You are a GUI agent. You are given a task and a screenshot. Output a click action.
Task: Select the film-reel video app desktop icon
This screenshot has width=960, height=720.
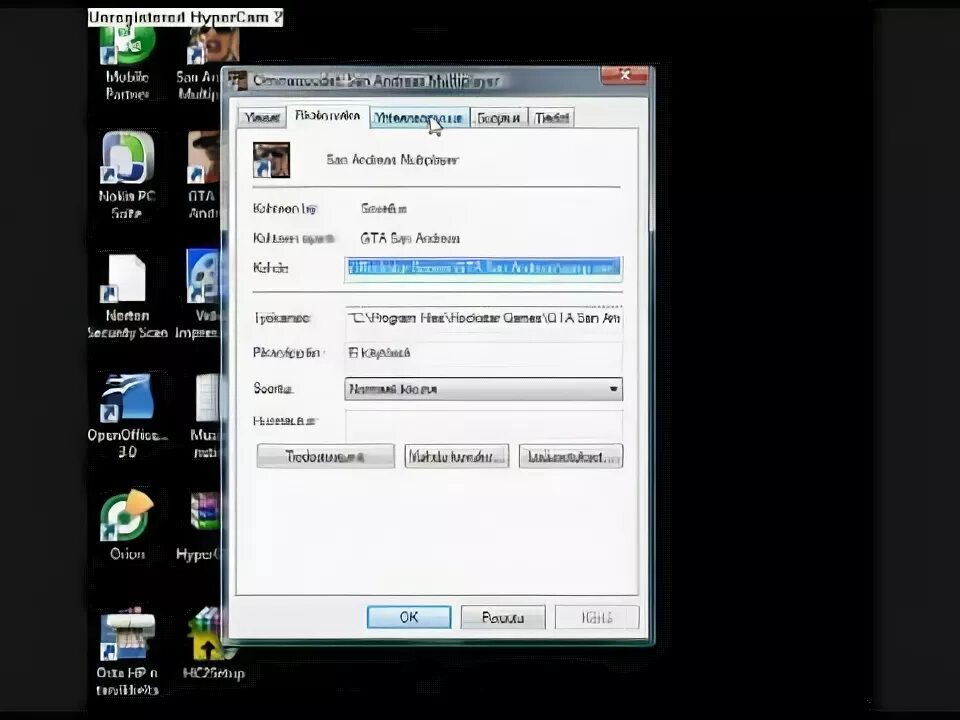[x=201, y=294]
